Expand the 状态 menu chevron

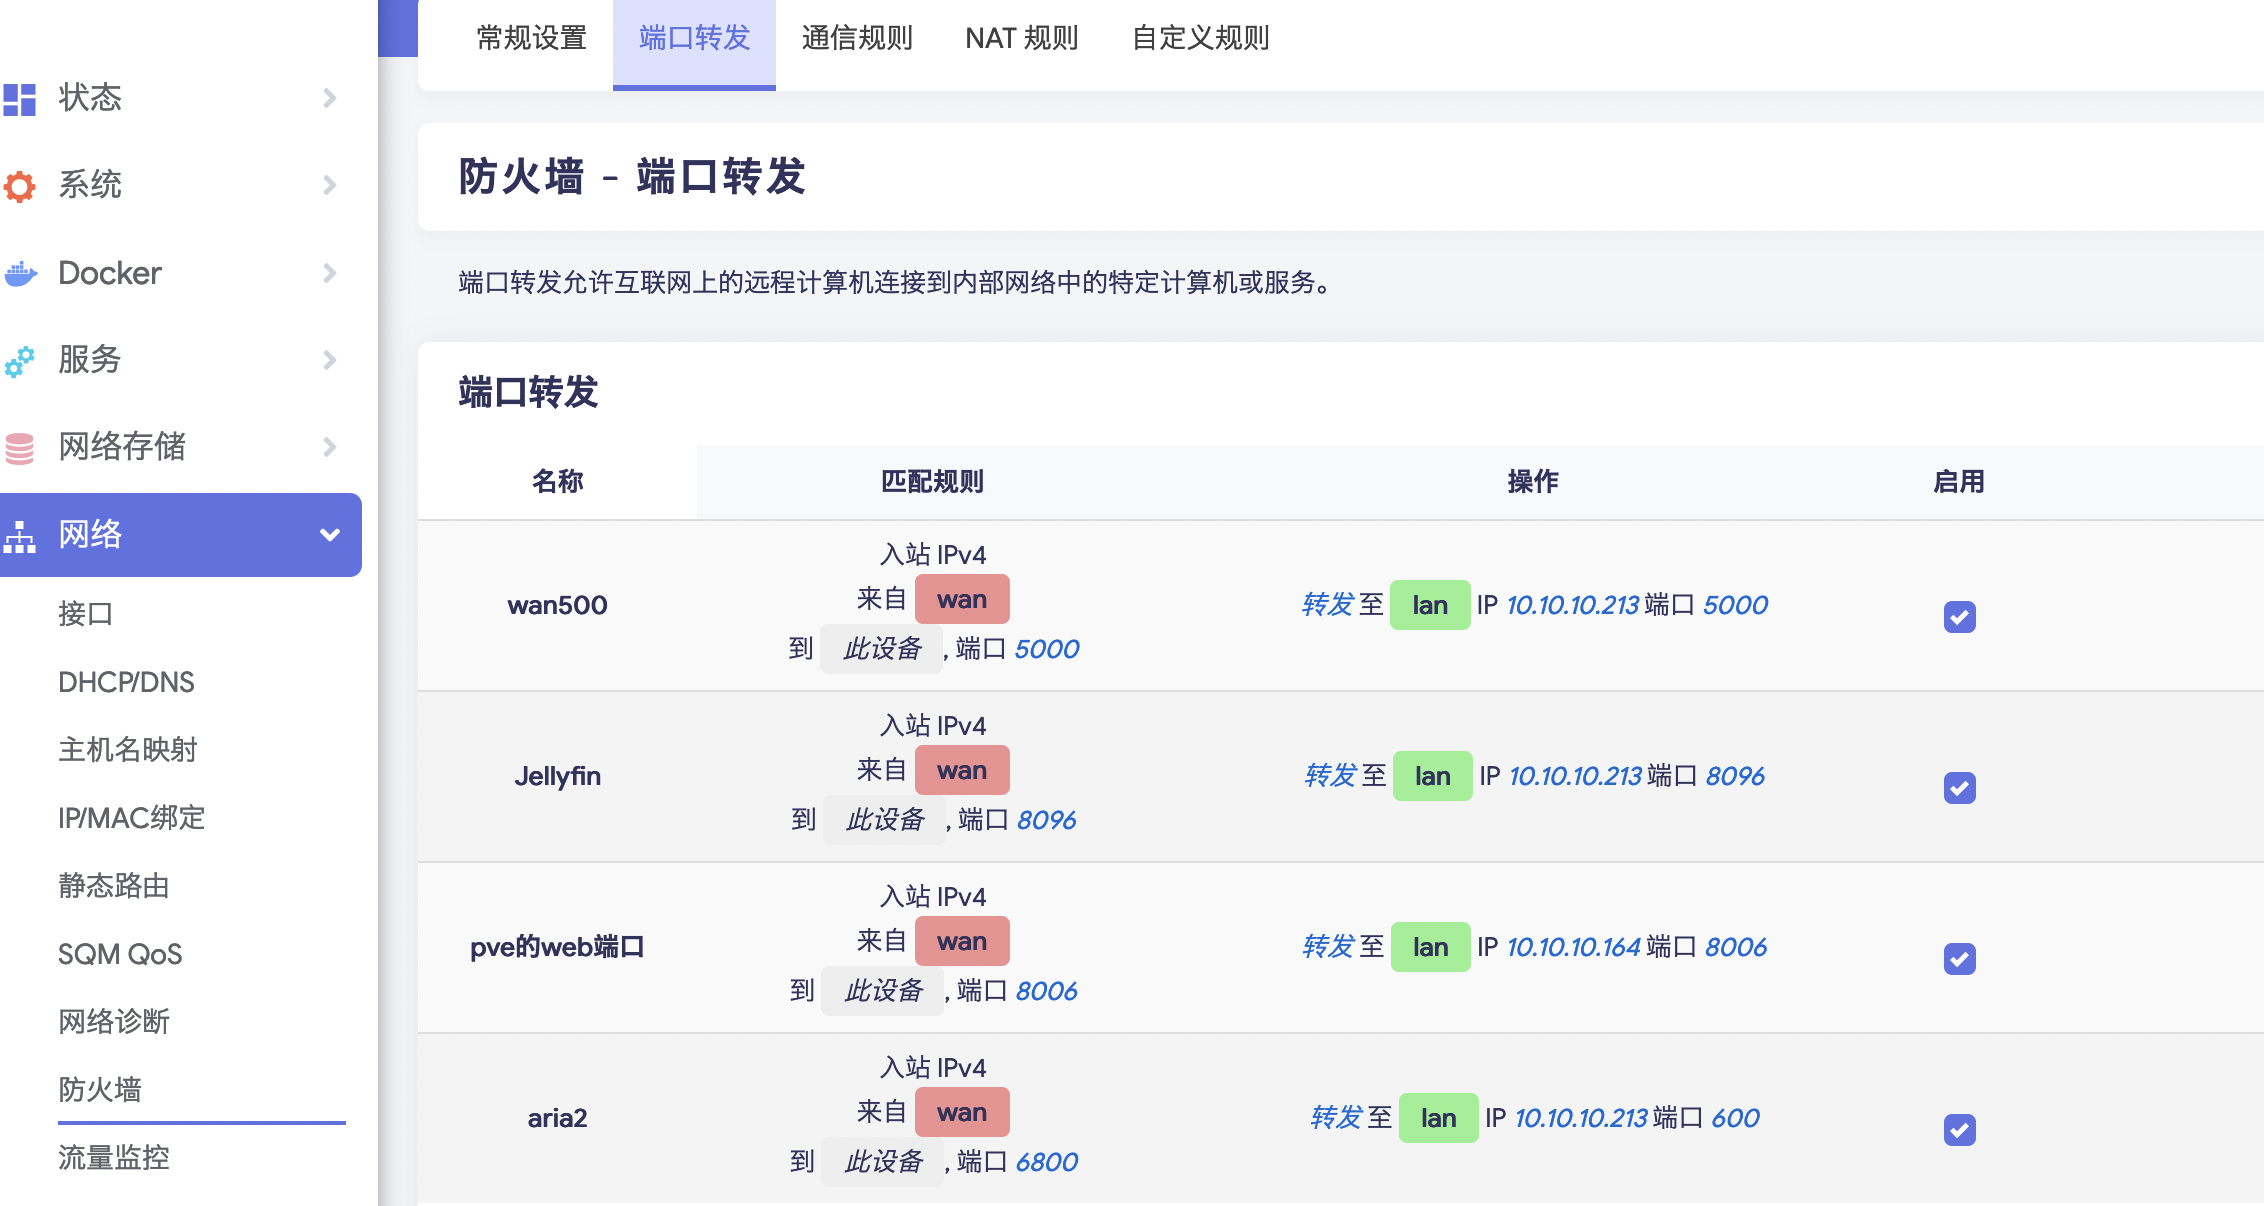click(330, 98)
